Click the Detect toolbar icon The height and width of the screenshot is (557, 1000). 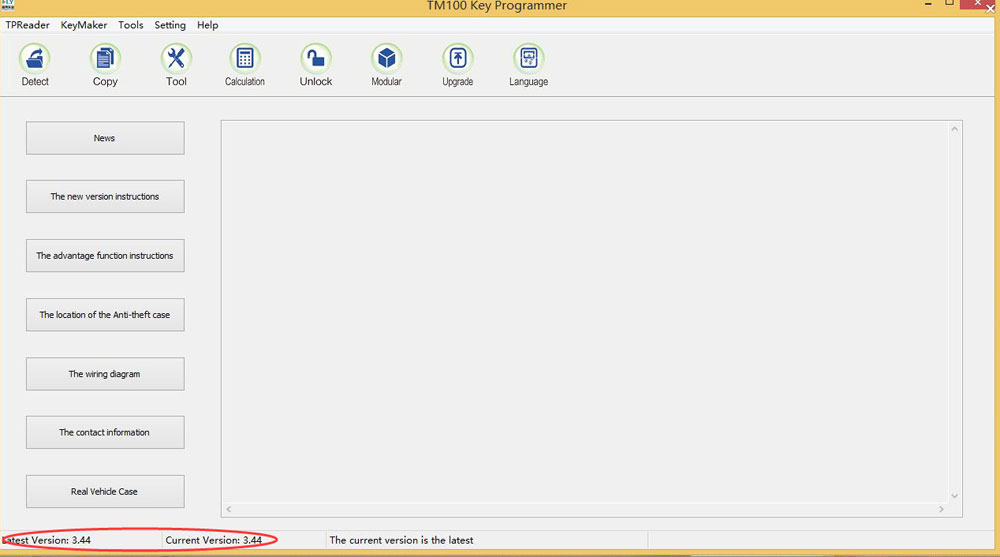35,59
